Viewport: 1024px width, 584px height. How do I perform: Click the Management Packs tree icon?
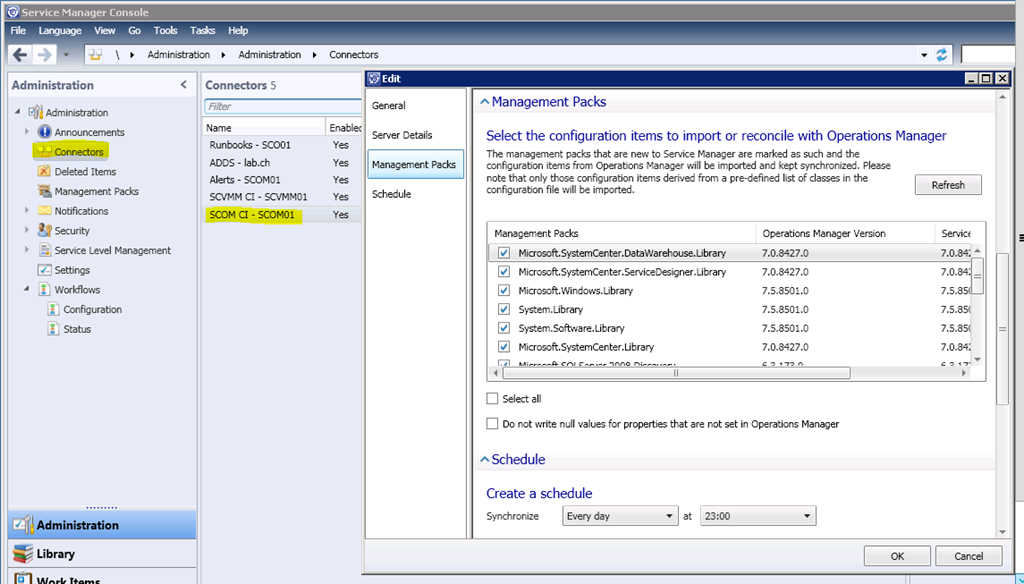click(44, 191)
